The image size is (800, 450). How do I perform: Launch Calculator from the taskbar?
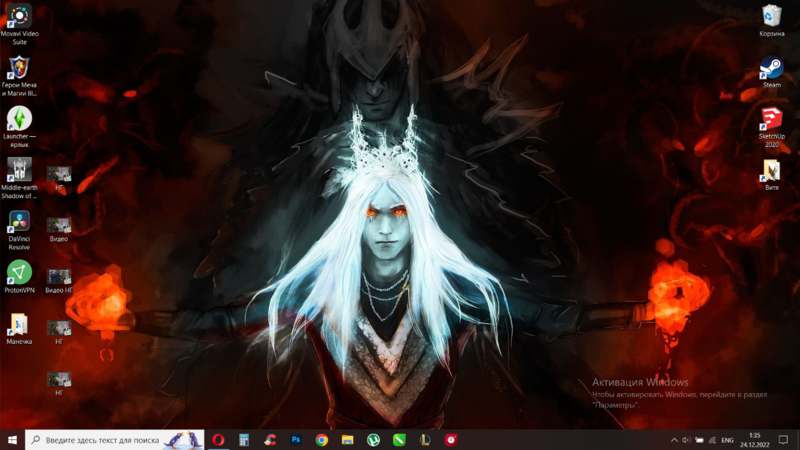pos(244,440)
